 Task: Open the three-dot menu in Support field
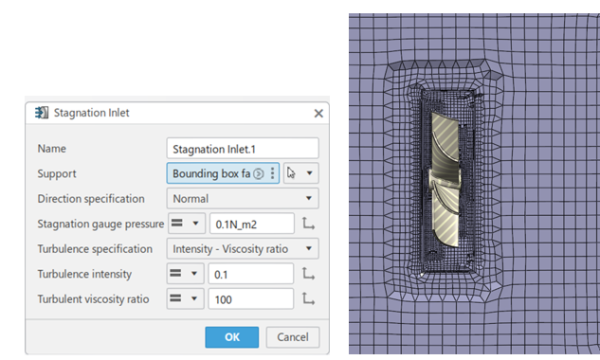coord(272,173)
